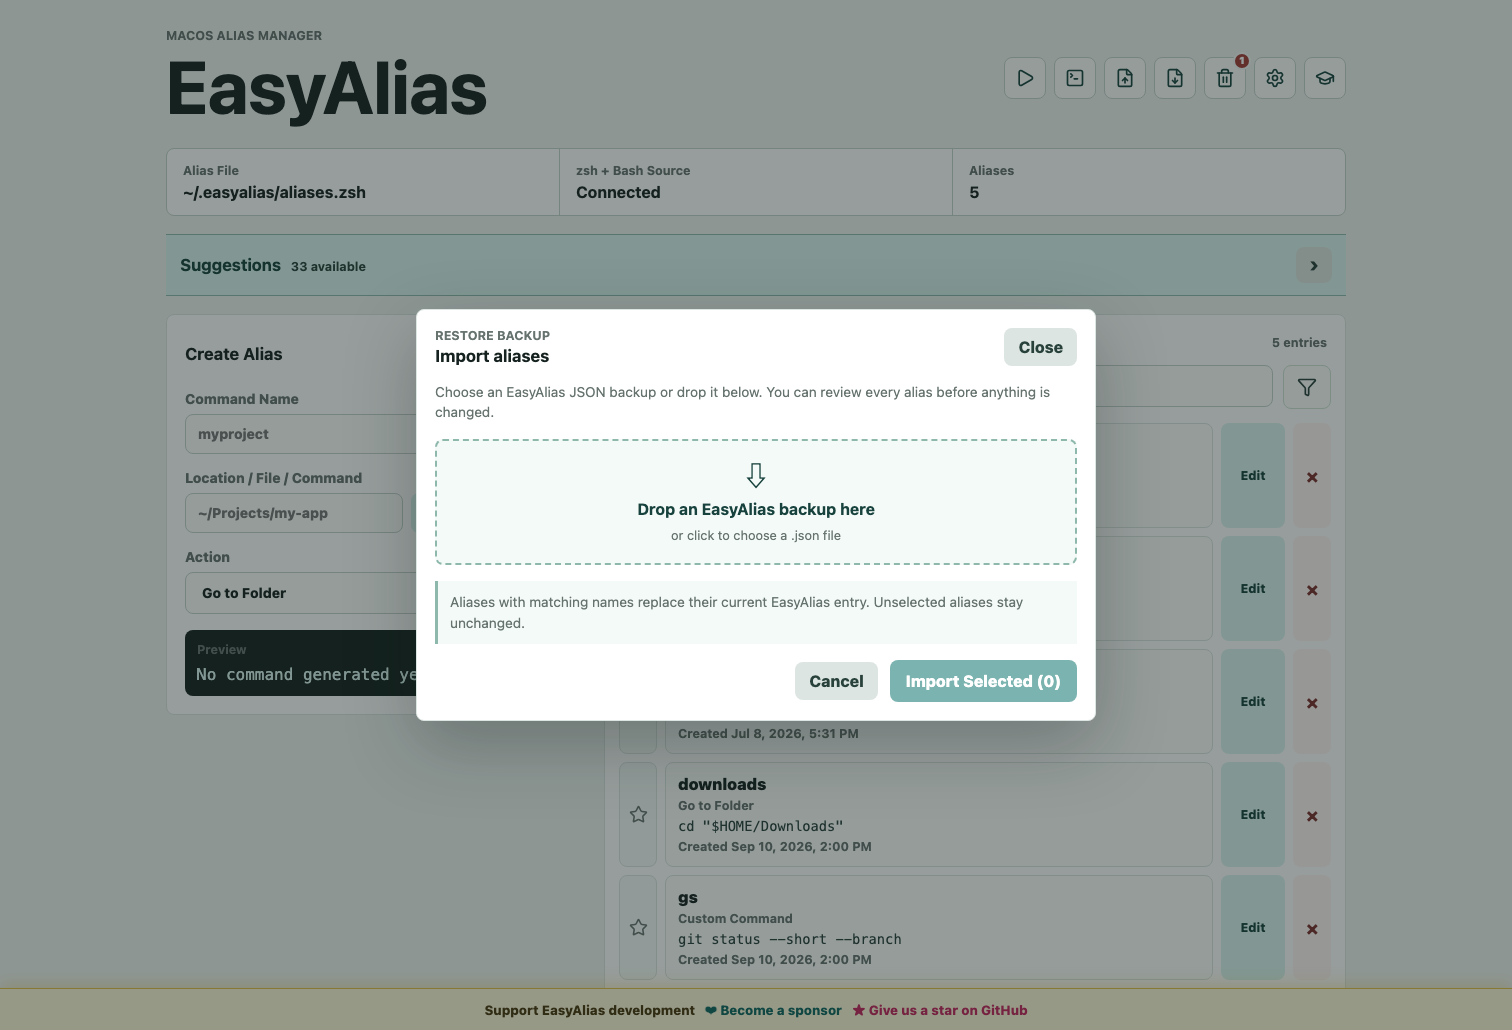Click the funnel filter icon

1307,387
